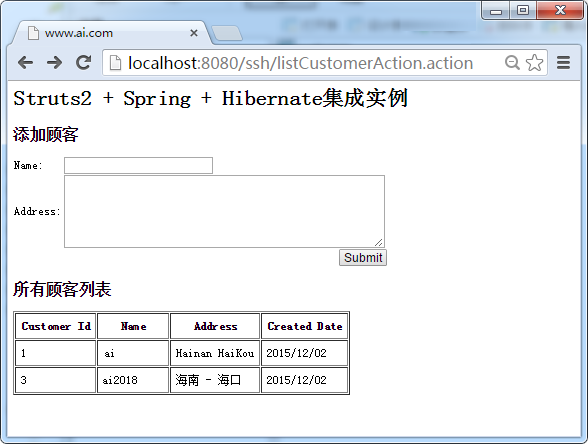The width and height of the screenshot is (588, 444).
Task: Submit the add customer form
Action: click(363, 258)
